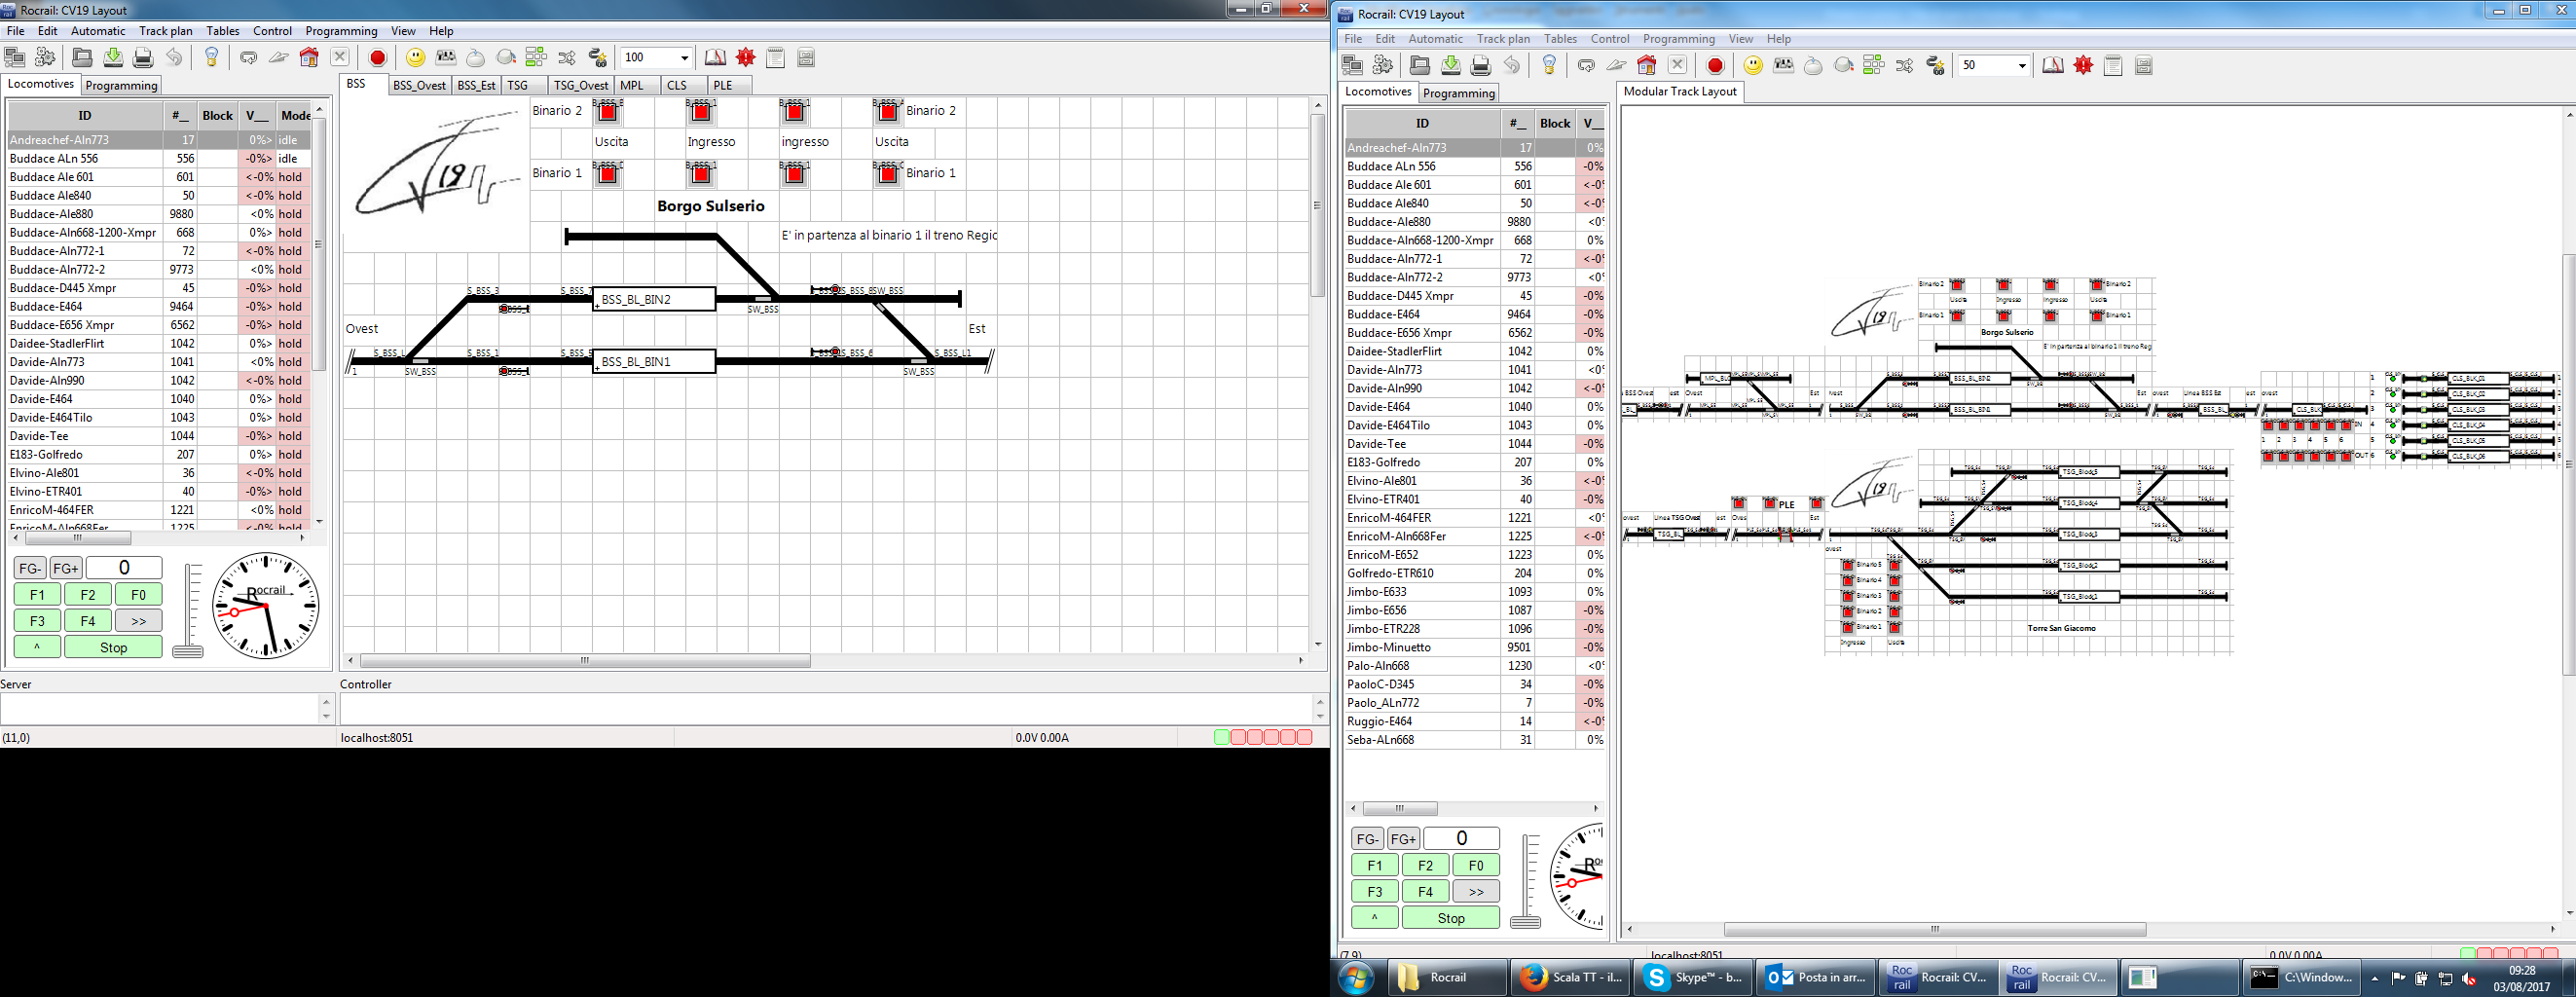Open the zoom dropdown showing 50 in right window
The width and height of the screenshot is (2576, 997).
pos(2022,66)
